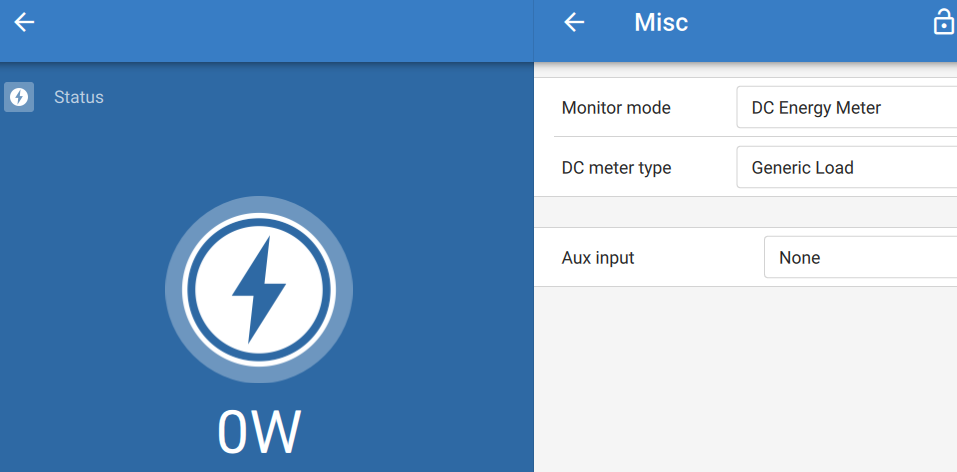The width and height of the screenshot is (957, 472).
Task: Select the Status tab label
Action: point(79,97)
